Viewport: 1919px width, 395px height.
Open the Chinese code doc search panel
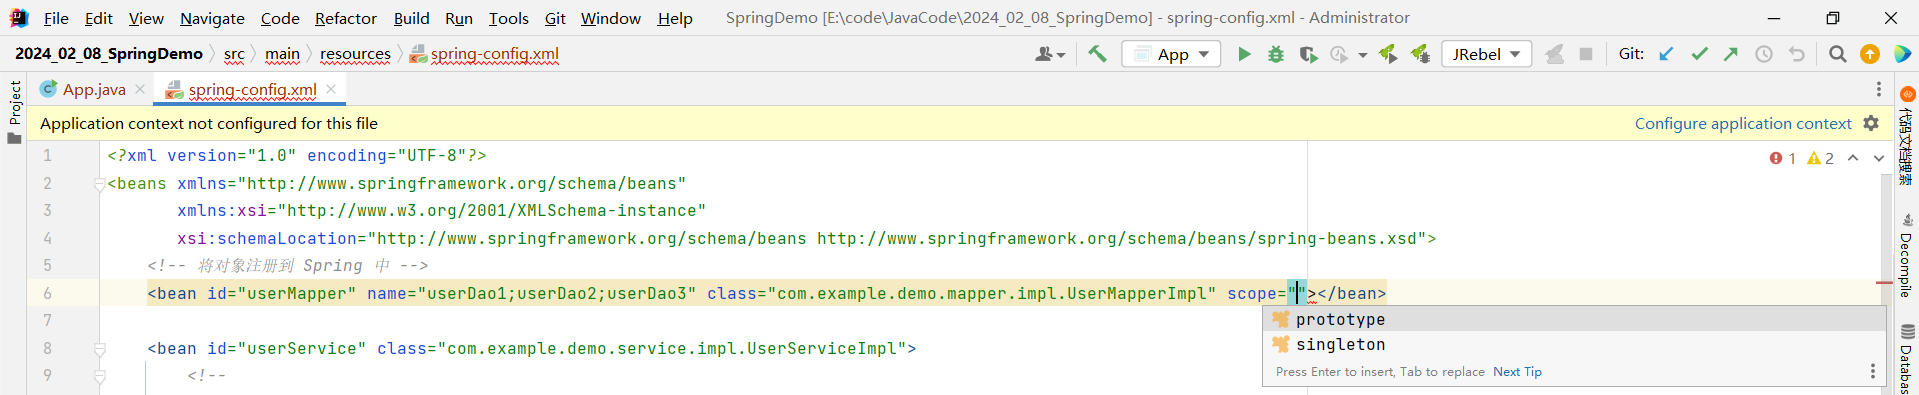click(1907, 136)
